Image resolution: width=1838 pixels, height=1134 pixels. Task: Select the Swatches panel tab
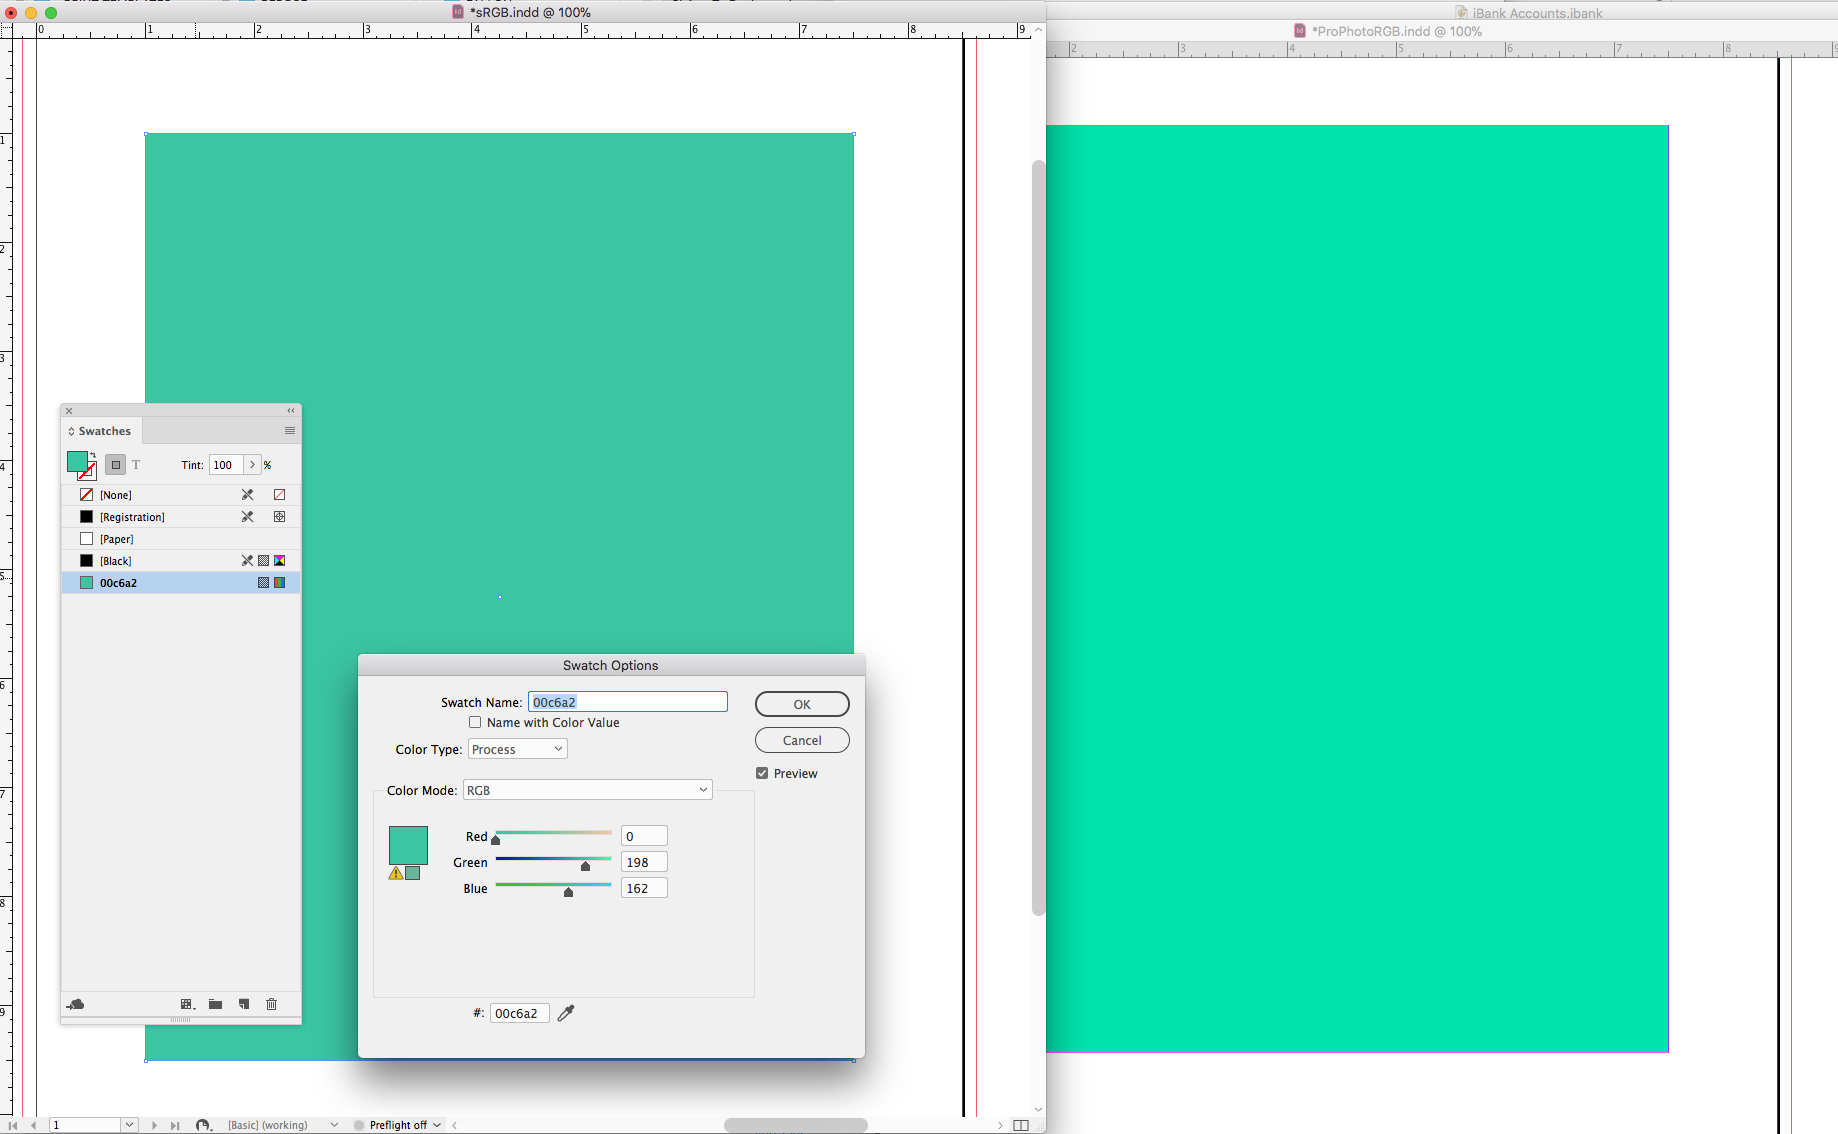(x=103, y=430)
